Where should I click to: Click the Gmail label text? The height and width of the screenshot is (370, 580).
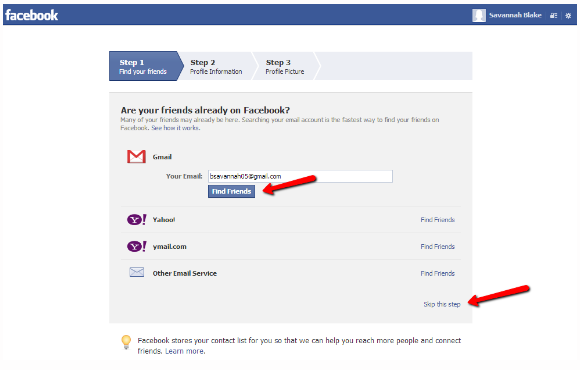click(x=162, y=157)
